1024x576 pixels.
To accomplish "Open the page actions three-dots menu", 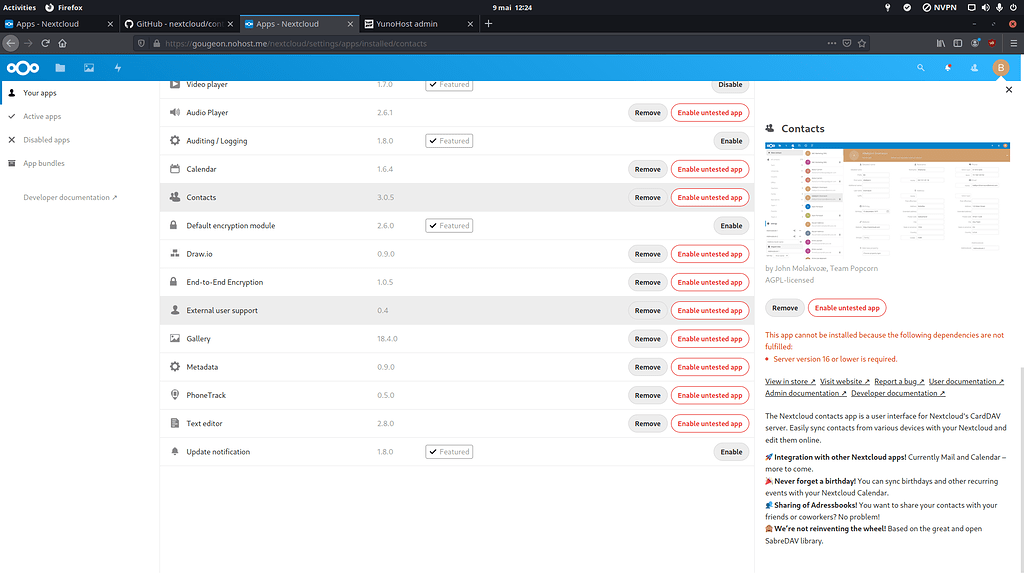I will 831,43.
